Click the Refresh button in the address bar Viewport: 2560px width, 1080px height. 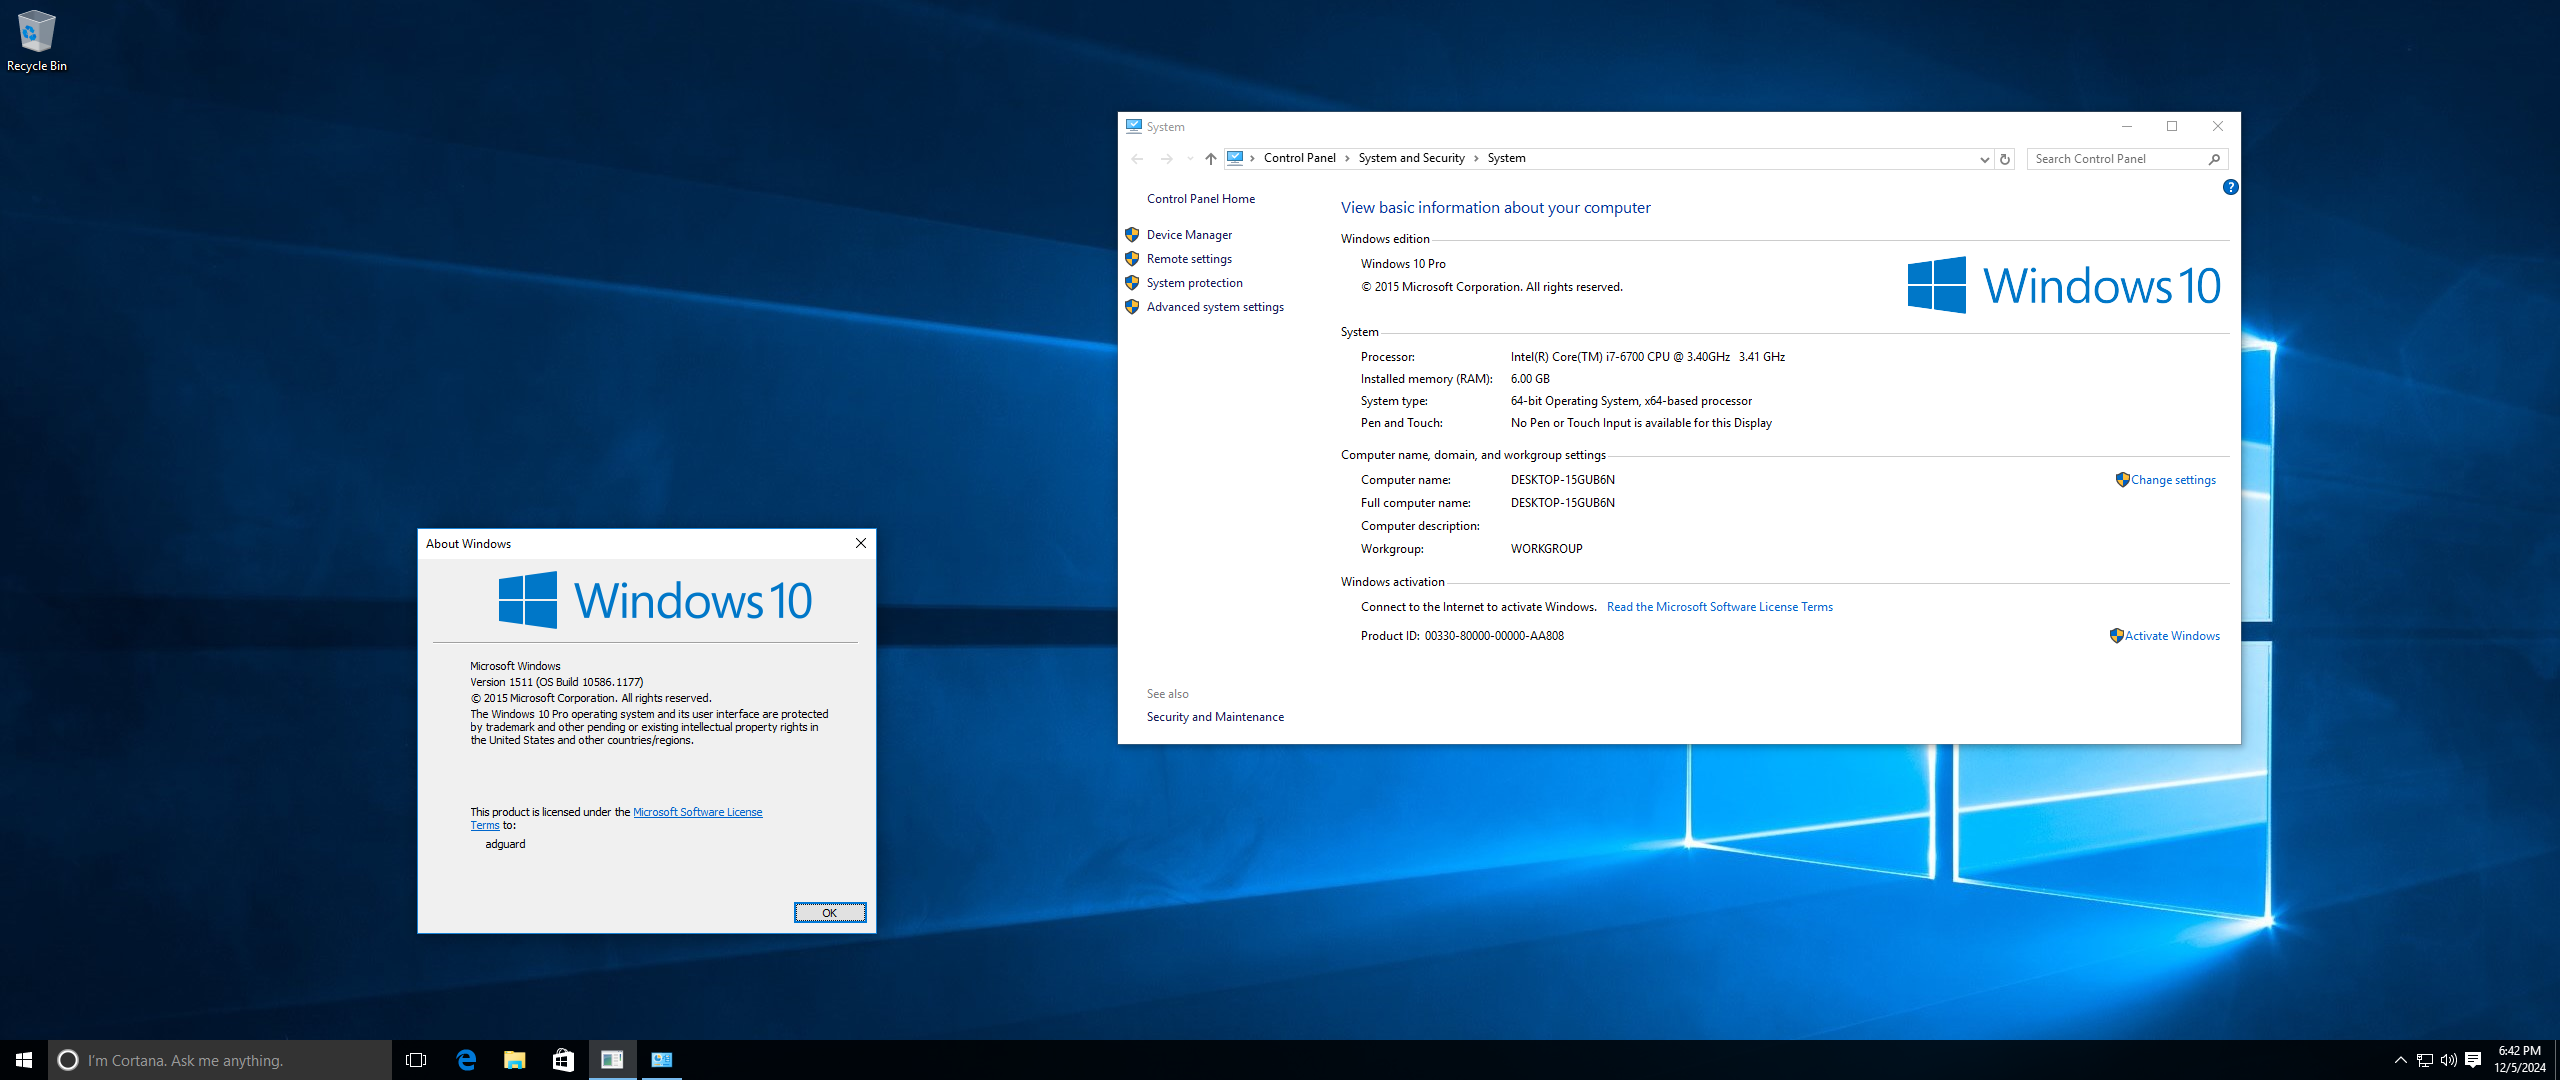click(2004, 159)
